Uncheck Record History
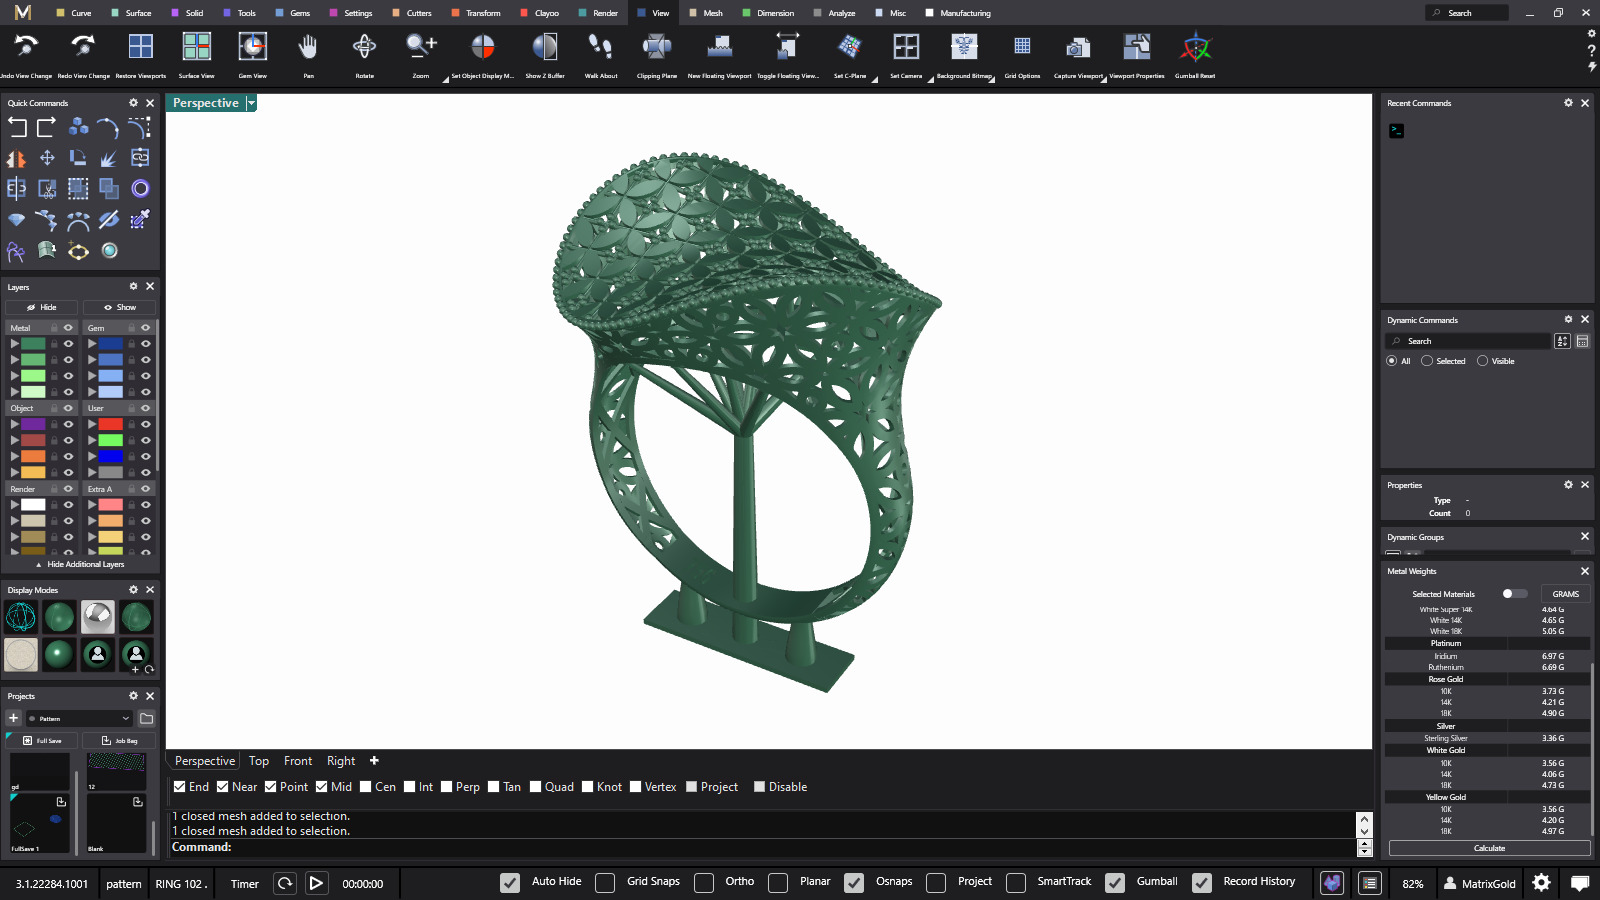The height and width of the screenshot is (900, 1600). click(1202, 883)
